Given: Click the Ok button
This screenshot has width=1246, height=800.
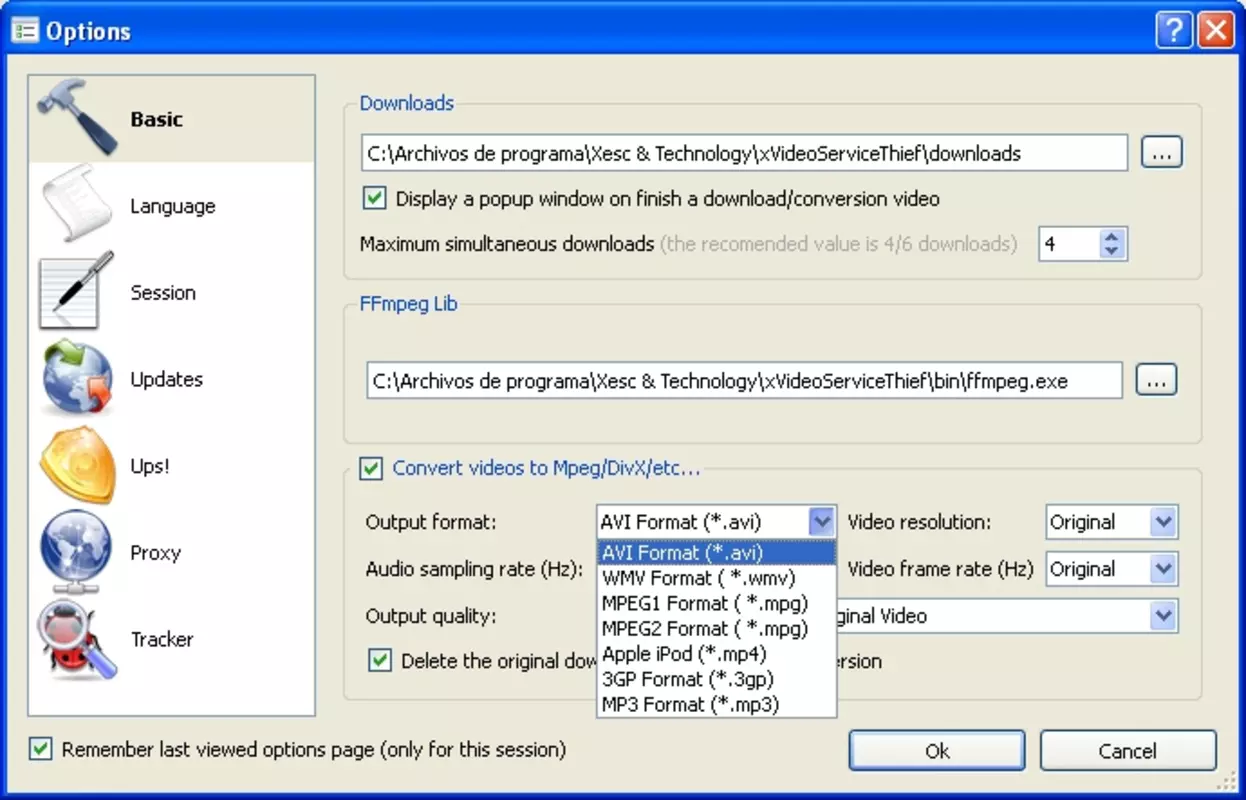Looking at the screenshot, I should coord(937,751).
